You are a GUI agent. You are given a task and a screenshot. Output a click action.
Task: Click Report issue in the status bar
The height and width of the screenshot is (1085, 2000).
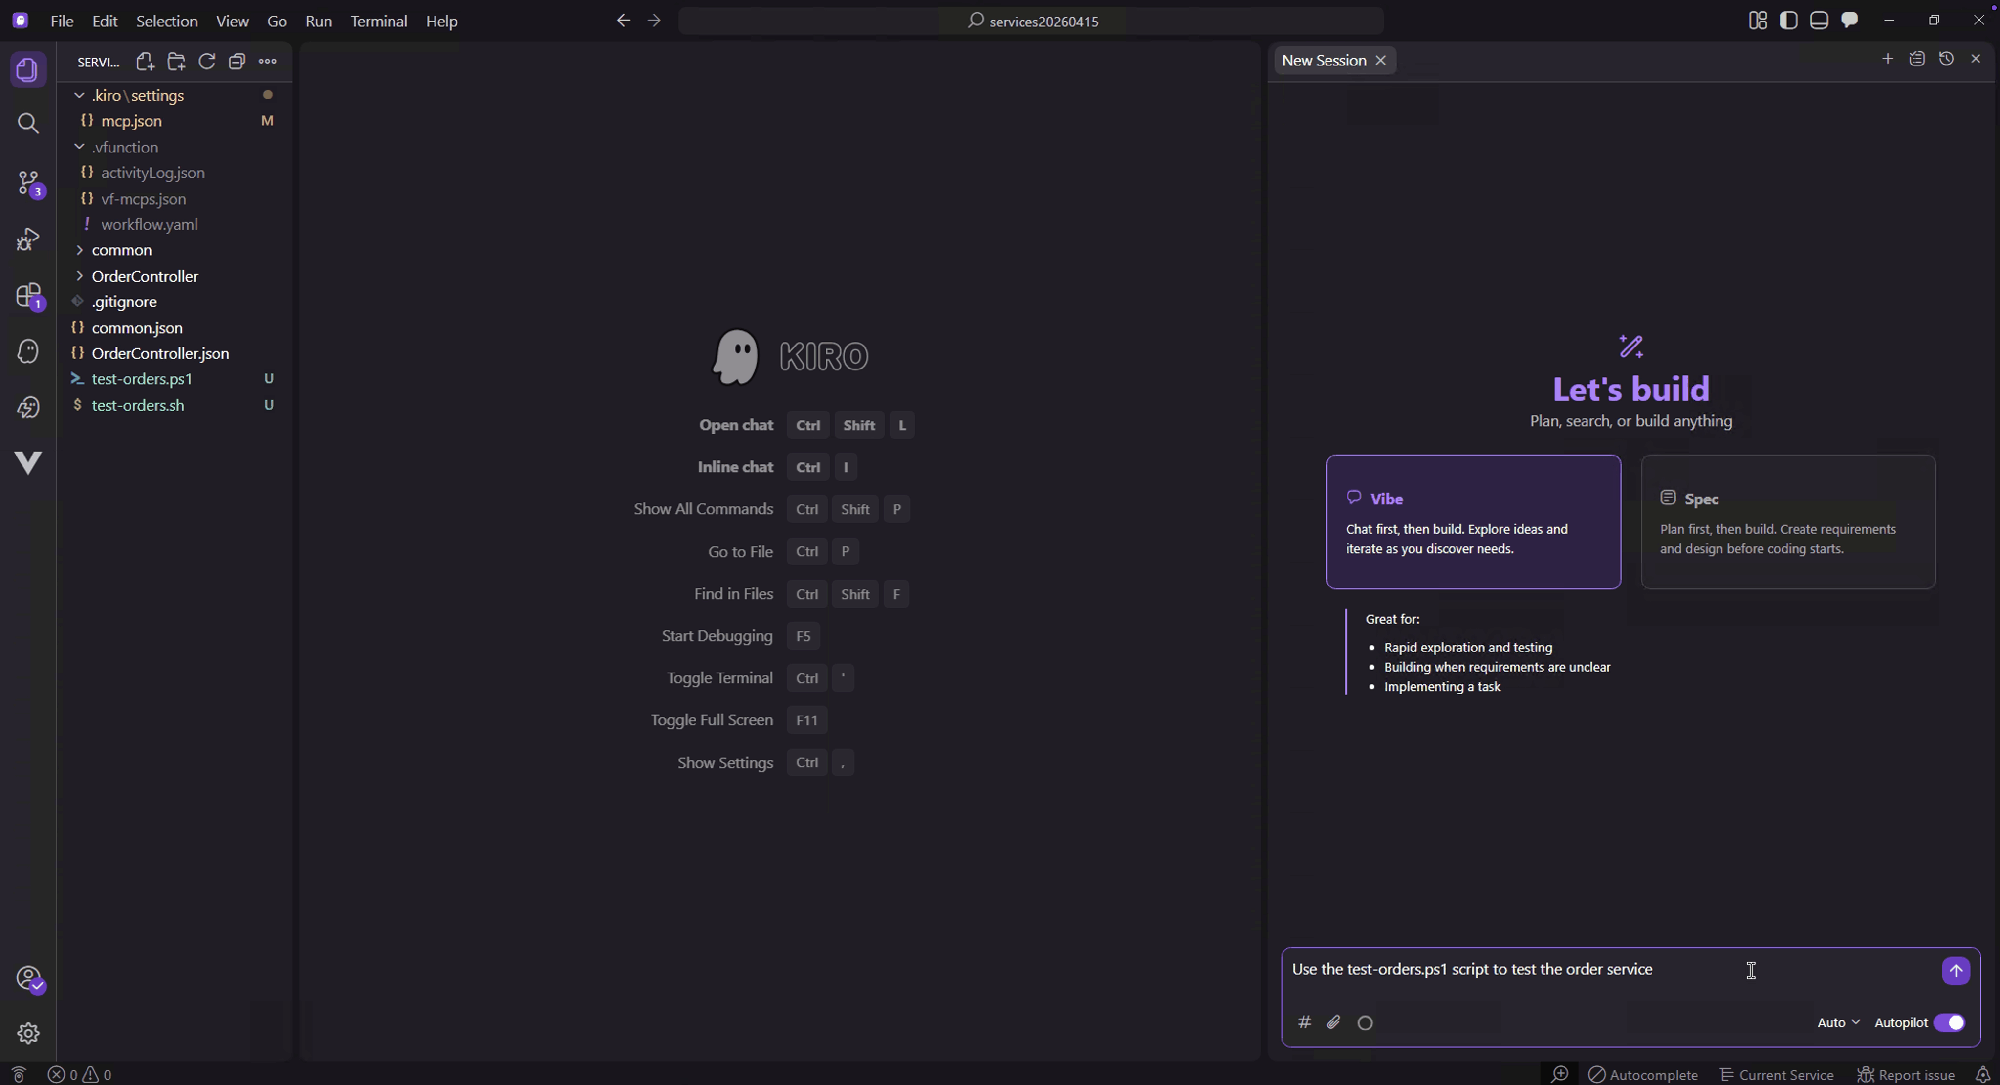pos(1907,1074)
